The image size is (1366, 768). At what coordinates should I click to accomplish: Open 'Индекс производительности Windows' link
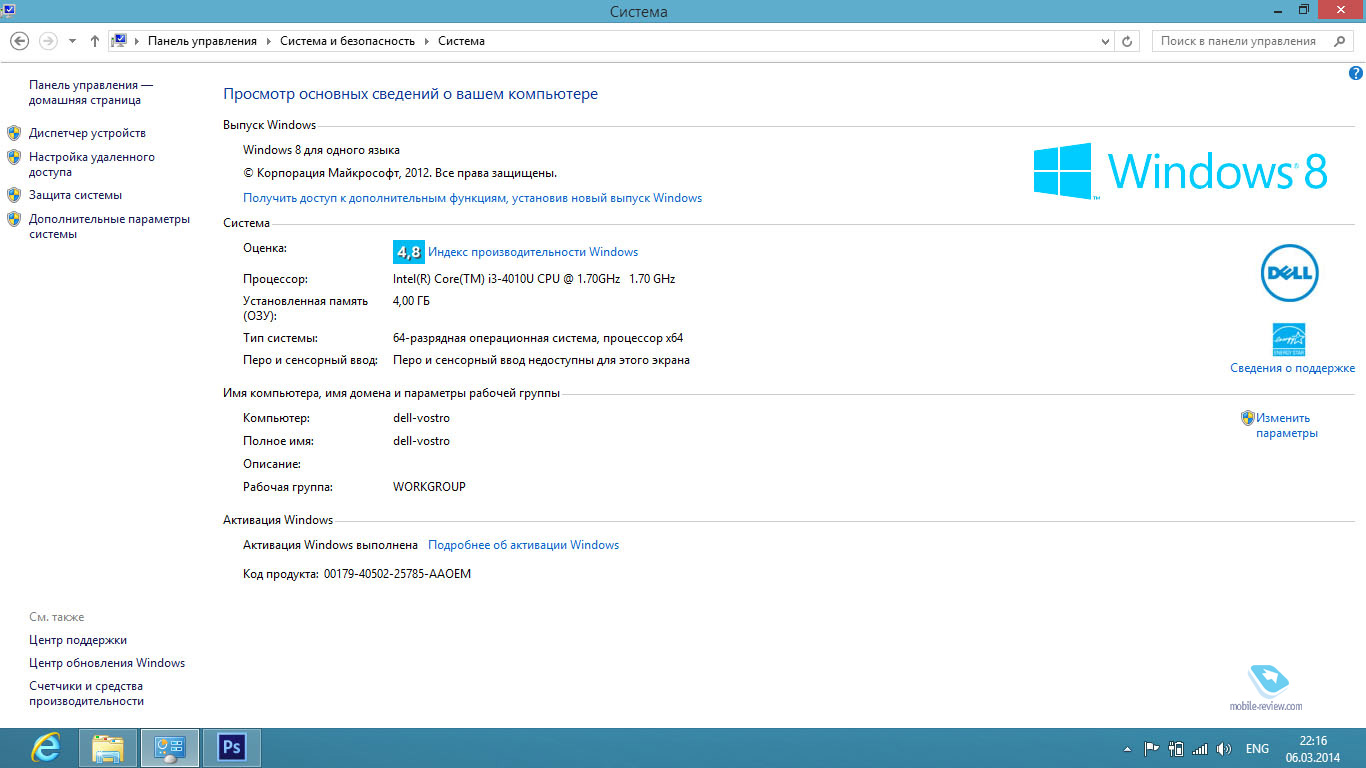pos(533,252)
